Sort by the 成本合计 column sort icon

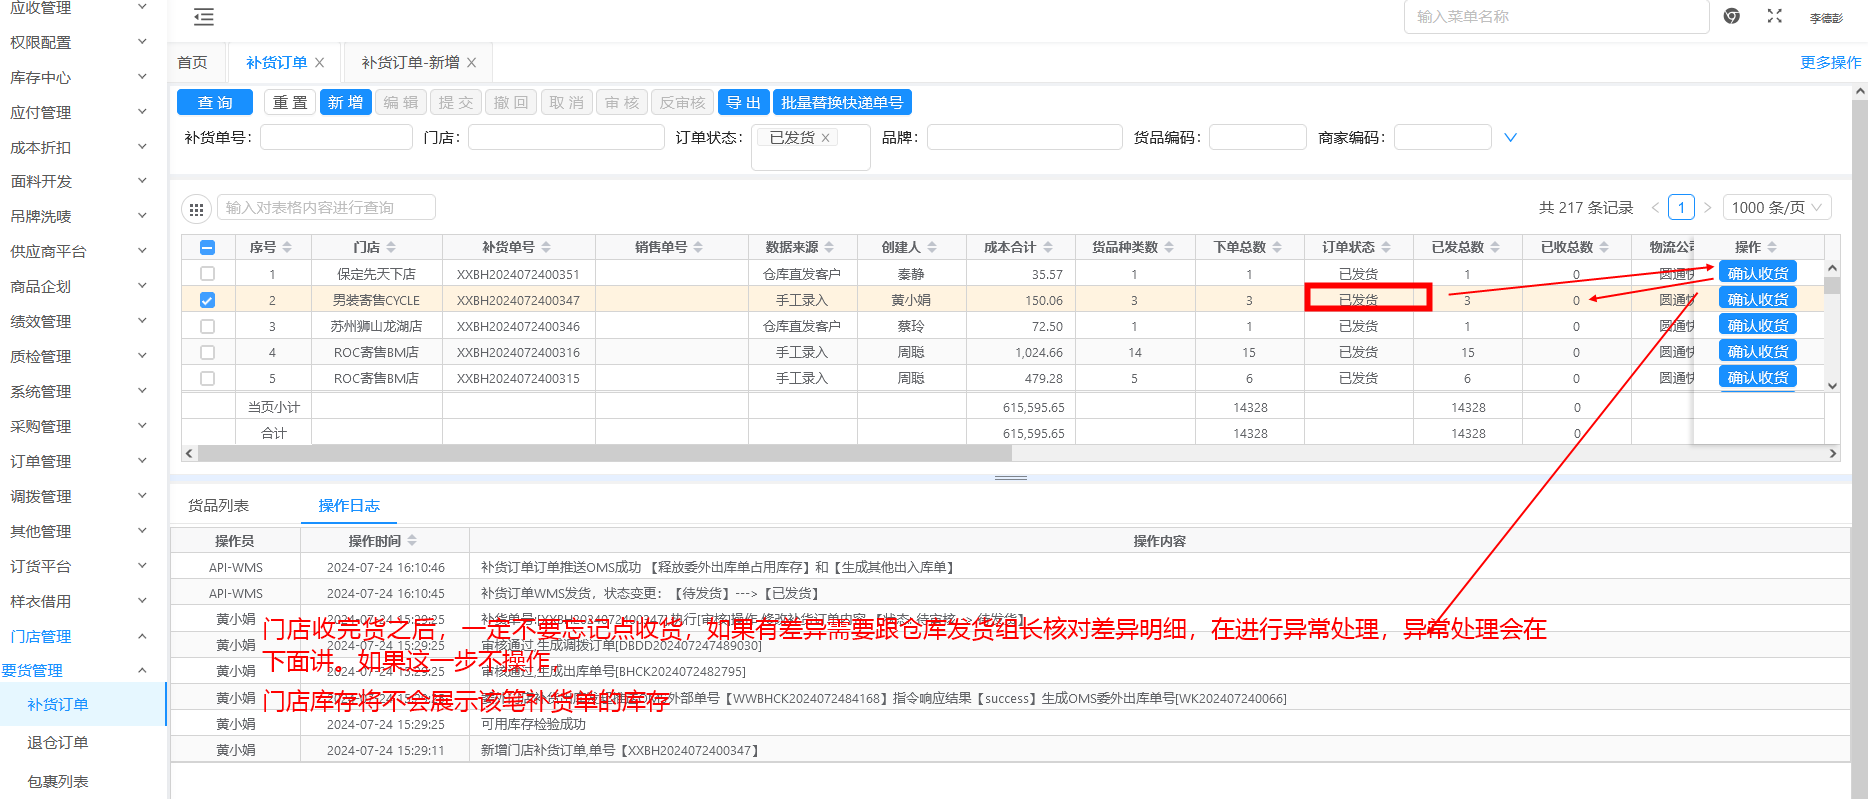pos(1048,247)
